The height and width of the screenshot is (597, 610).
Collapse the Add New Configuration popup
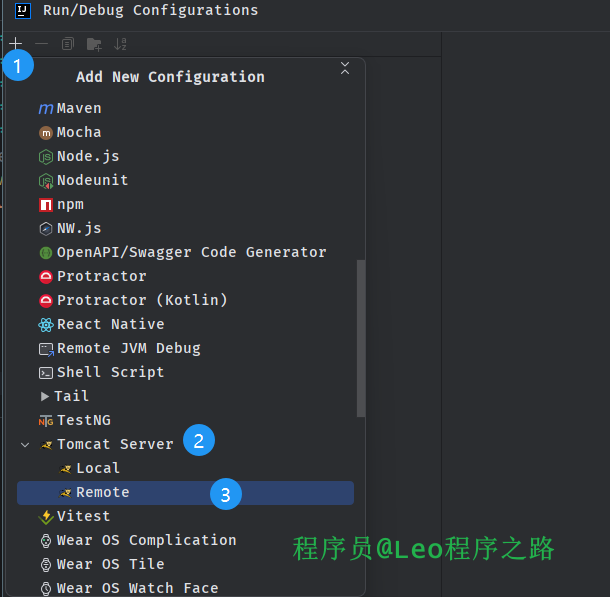(x=345, y=68)
